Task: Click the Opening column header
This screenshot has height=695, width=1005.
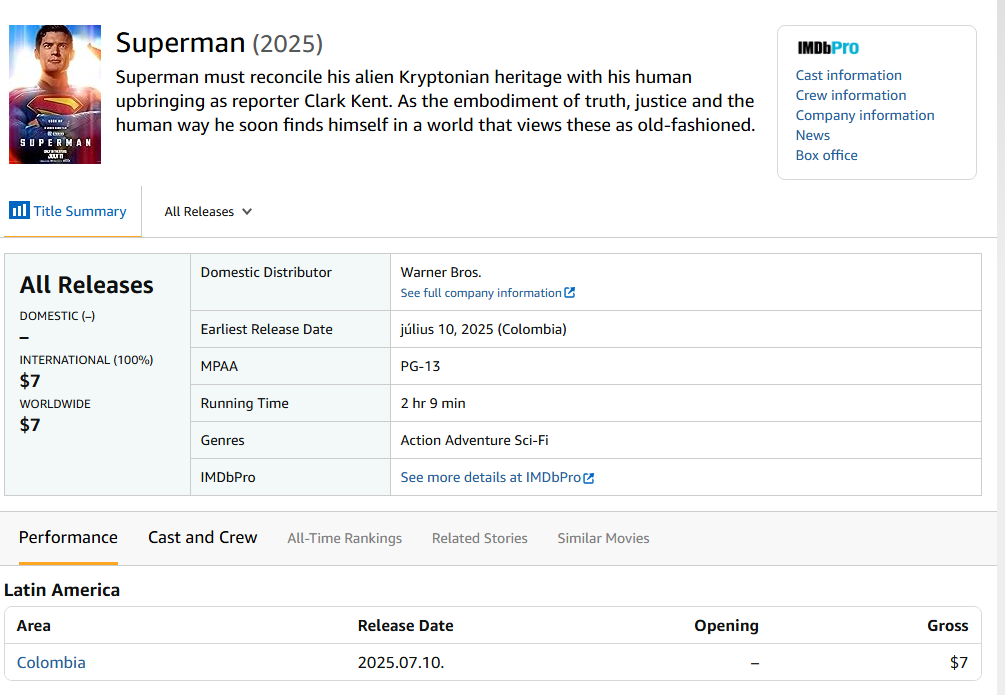Action: pyautogui.click(x=726, y=626)
